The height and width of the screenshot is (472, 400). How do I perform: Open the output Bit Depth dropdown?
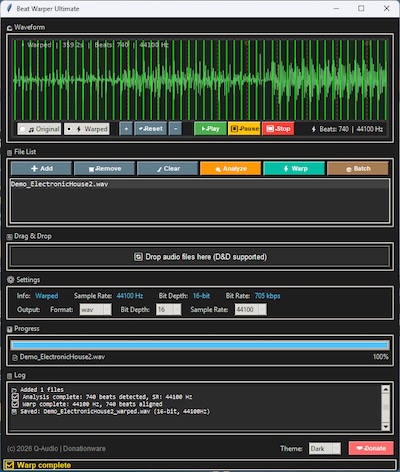[x=169, y=310]
